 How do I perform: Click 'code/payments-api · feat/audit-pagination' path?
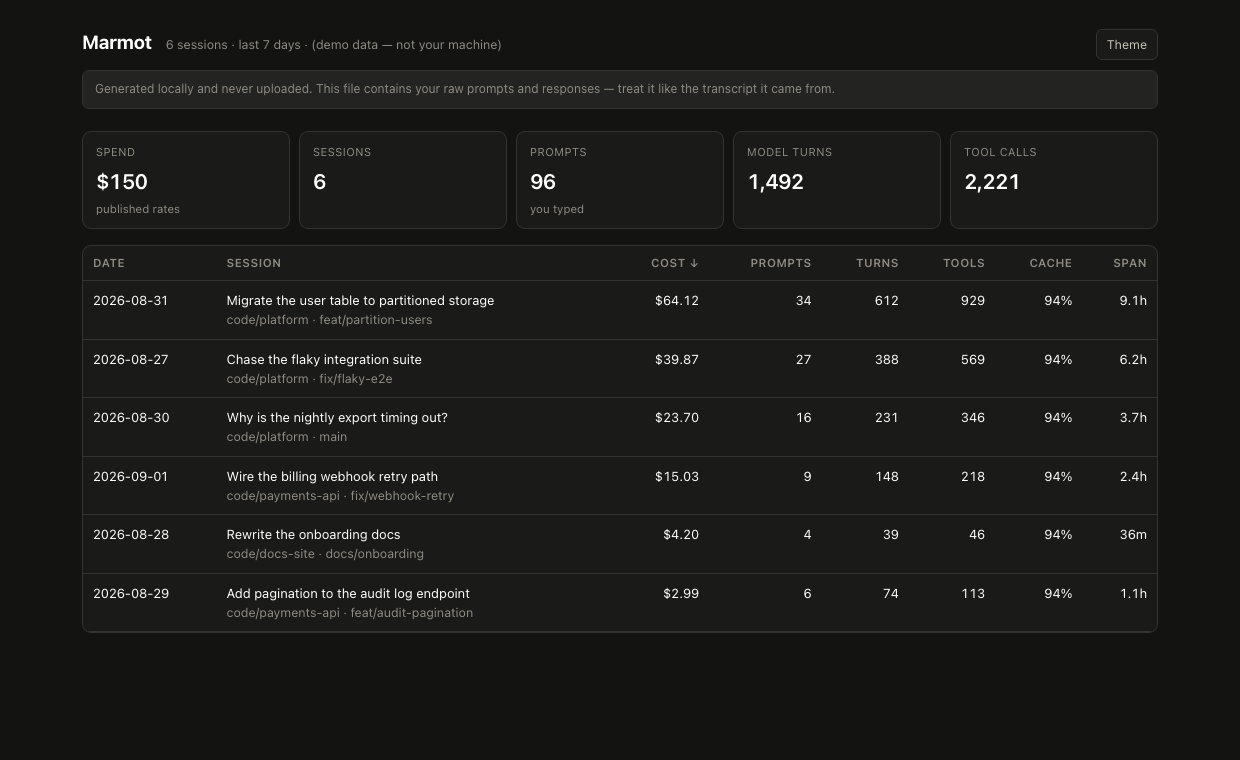(x=350, y=613)
